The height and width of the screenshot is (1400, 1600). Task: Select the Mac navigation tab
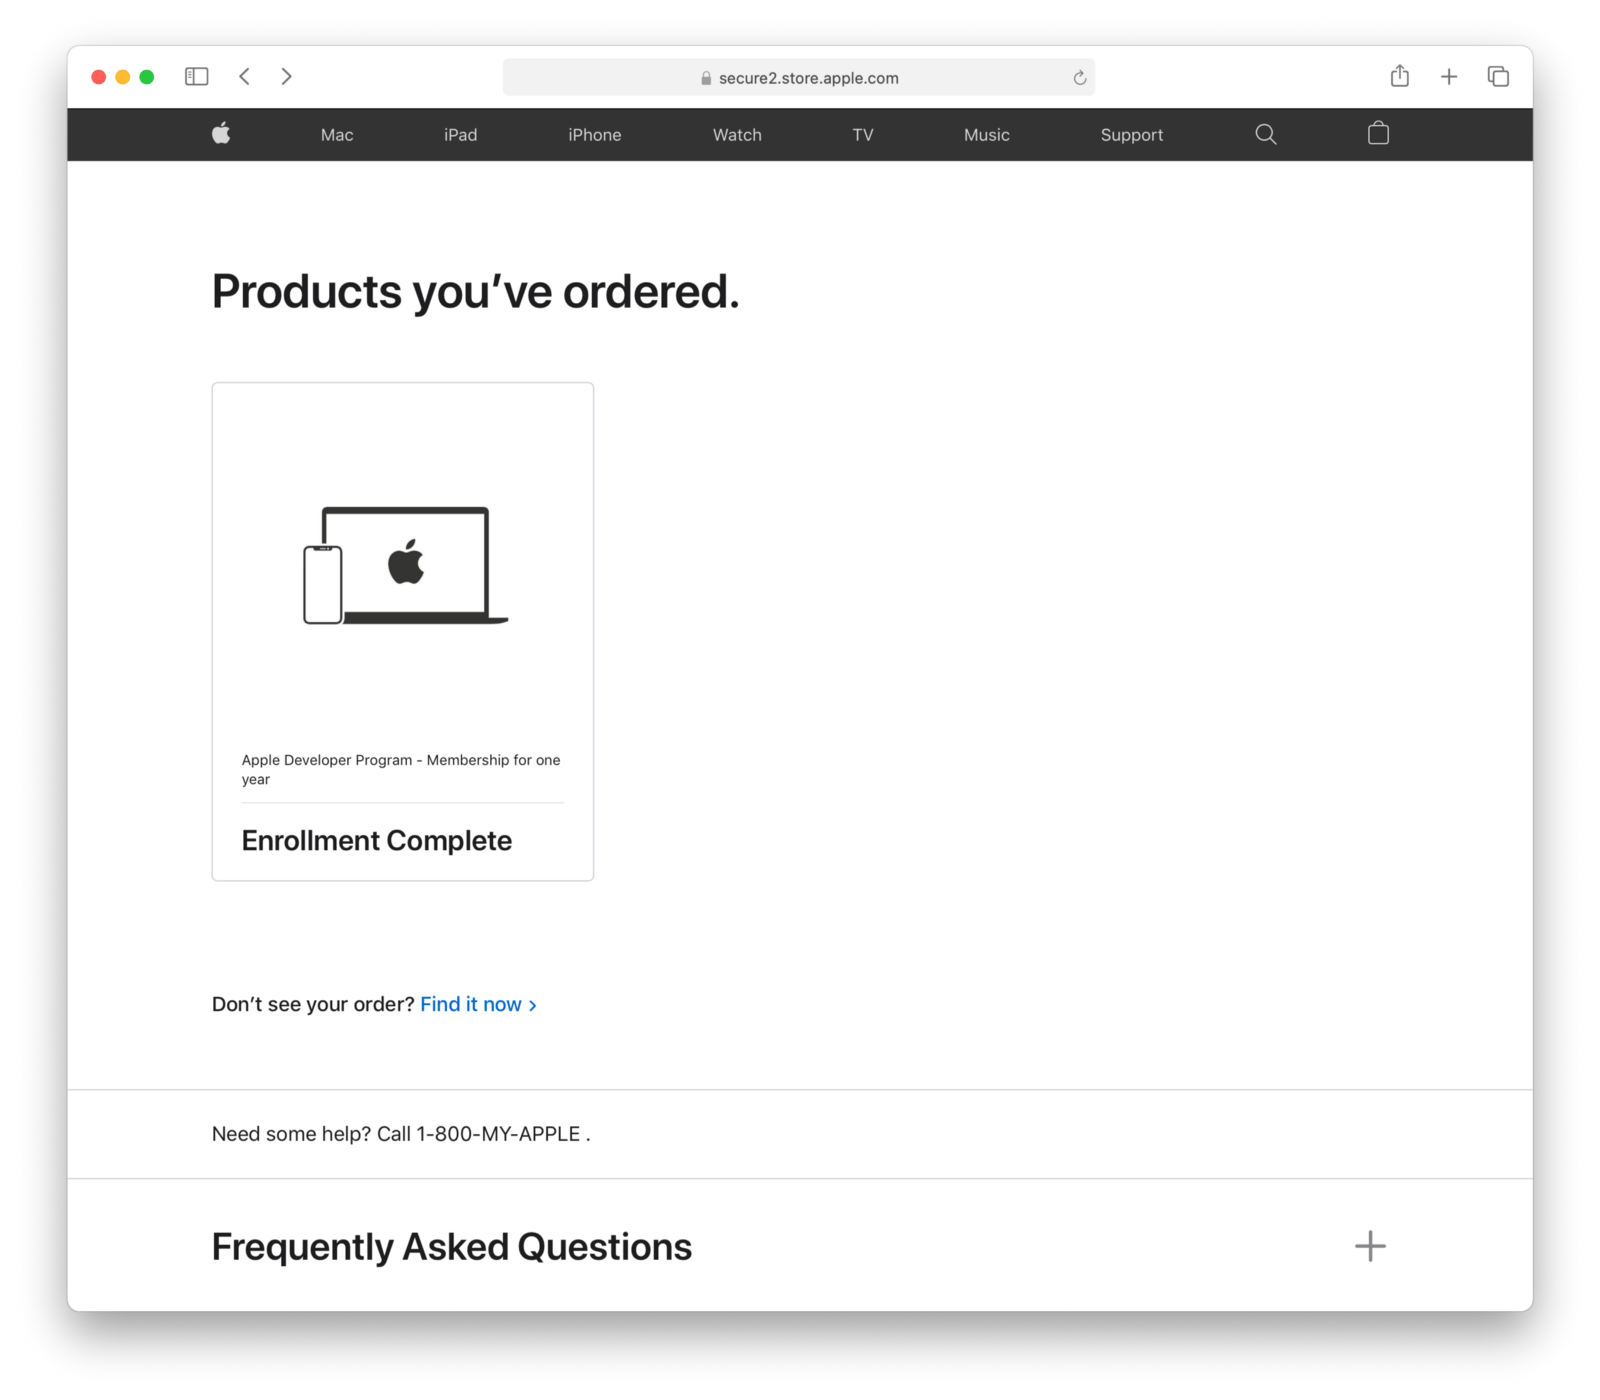tap(336, 134)
